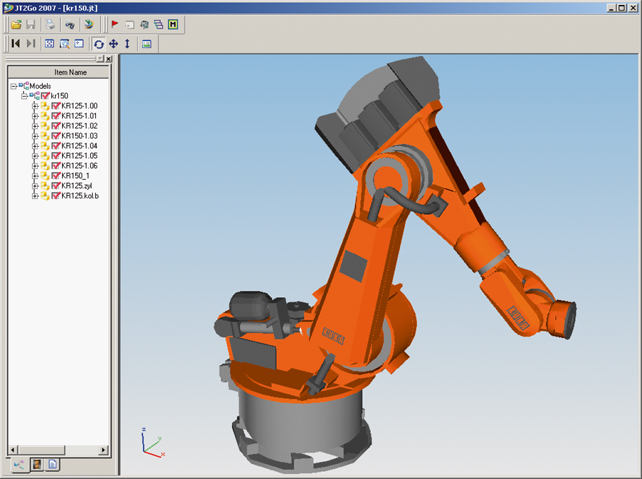This screenshot has width=642, height=479.
Task: Click the small window icon beside red flag
Action: tap(129, 25)
